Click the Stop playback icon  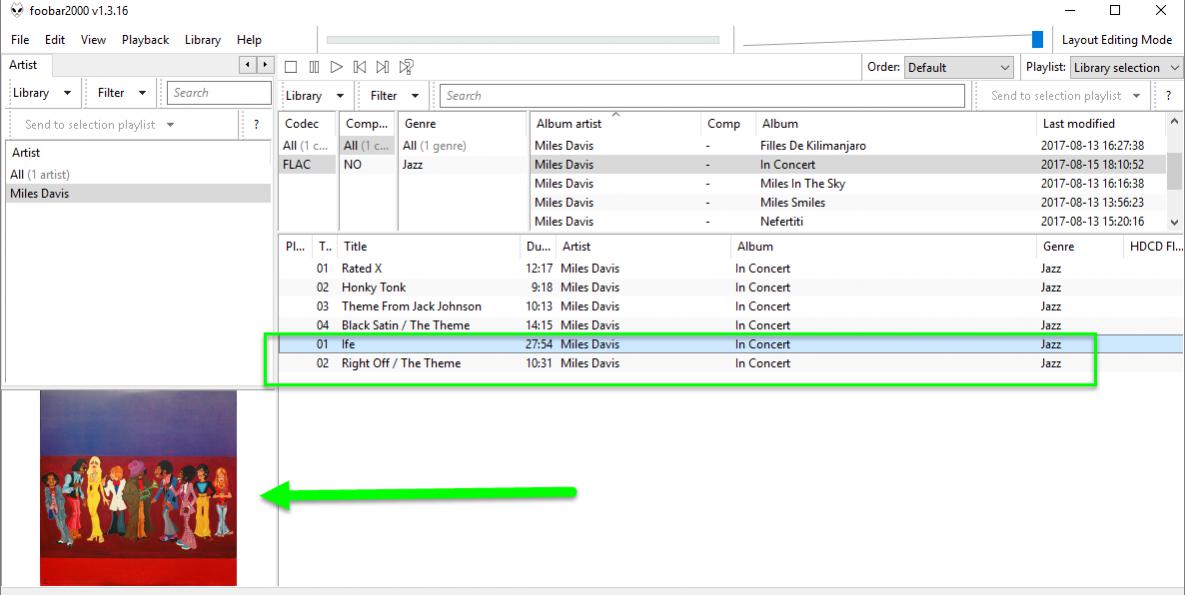point(291,67)
